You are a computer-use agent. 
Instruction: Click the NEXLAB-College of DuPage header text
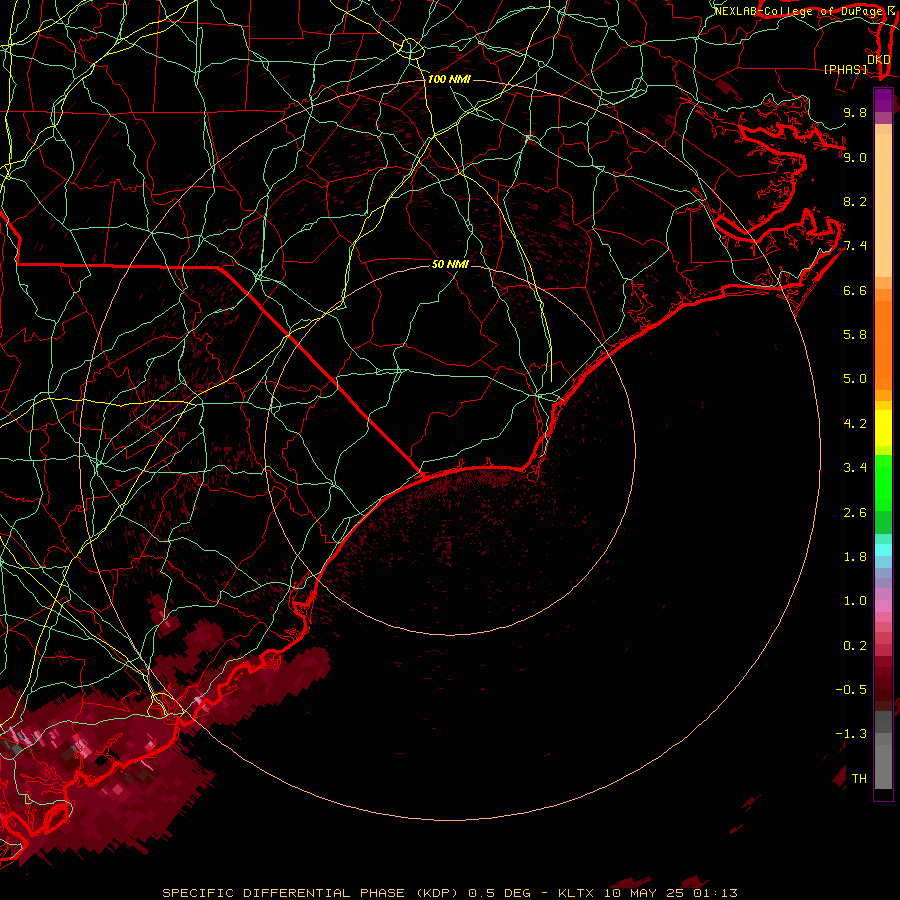pyautogui.click(x=801, y=11)
